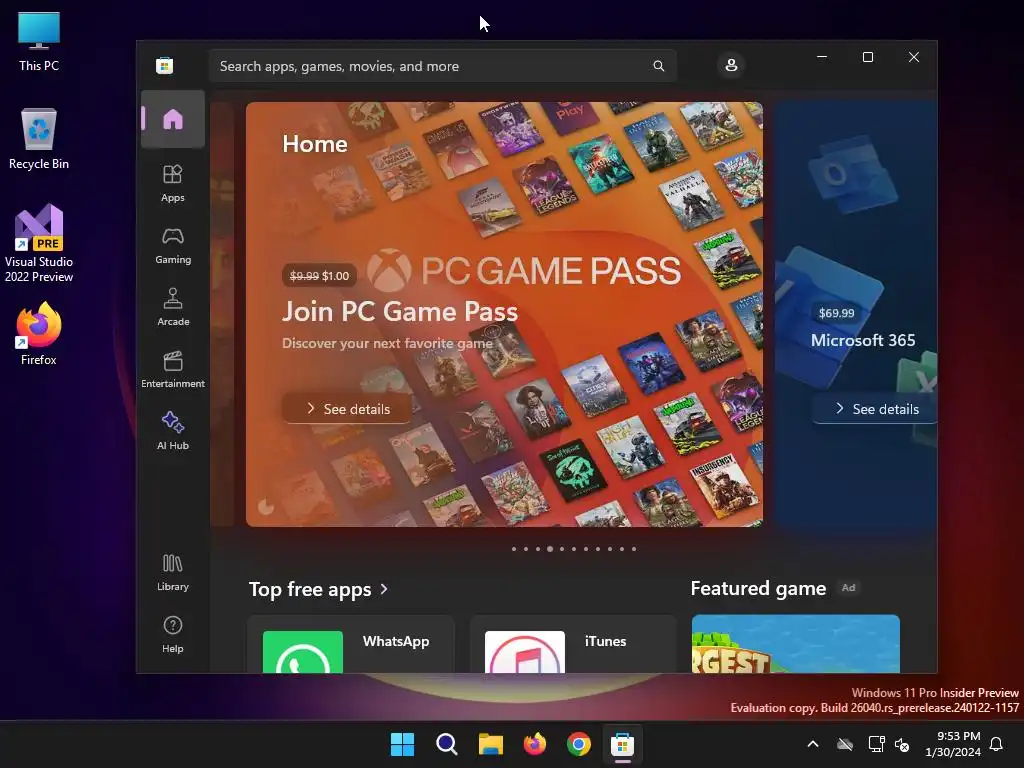Select the first carousel page dot
This screenshot has height=768, width=1024.
coord(514,549)
